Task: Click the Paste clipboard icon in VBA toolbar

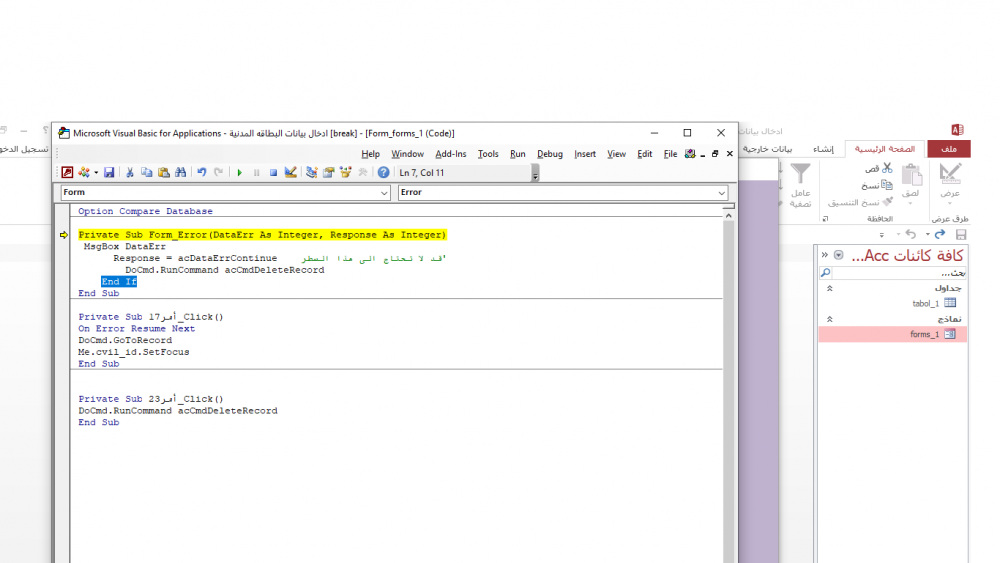Action: (164, 172)
